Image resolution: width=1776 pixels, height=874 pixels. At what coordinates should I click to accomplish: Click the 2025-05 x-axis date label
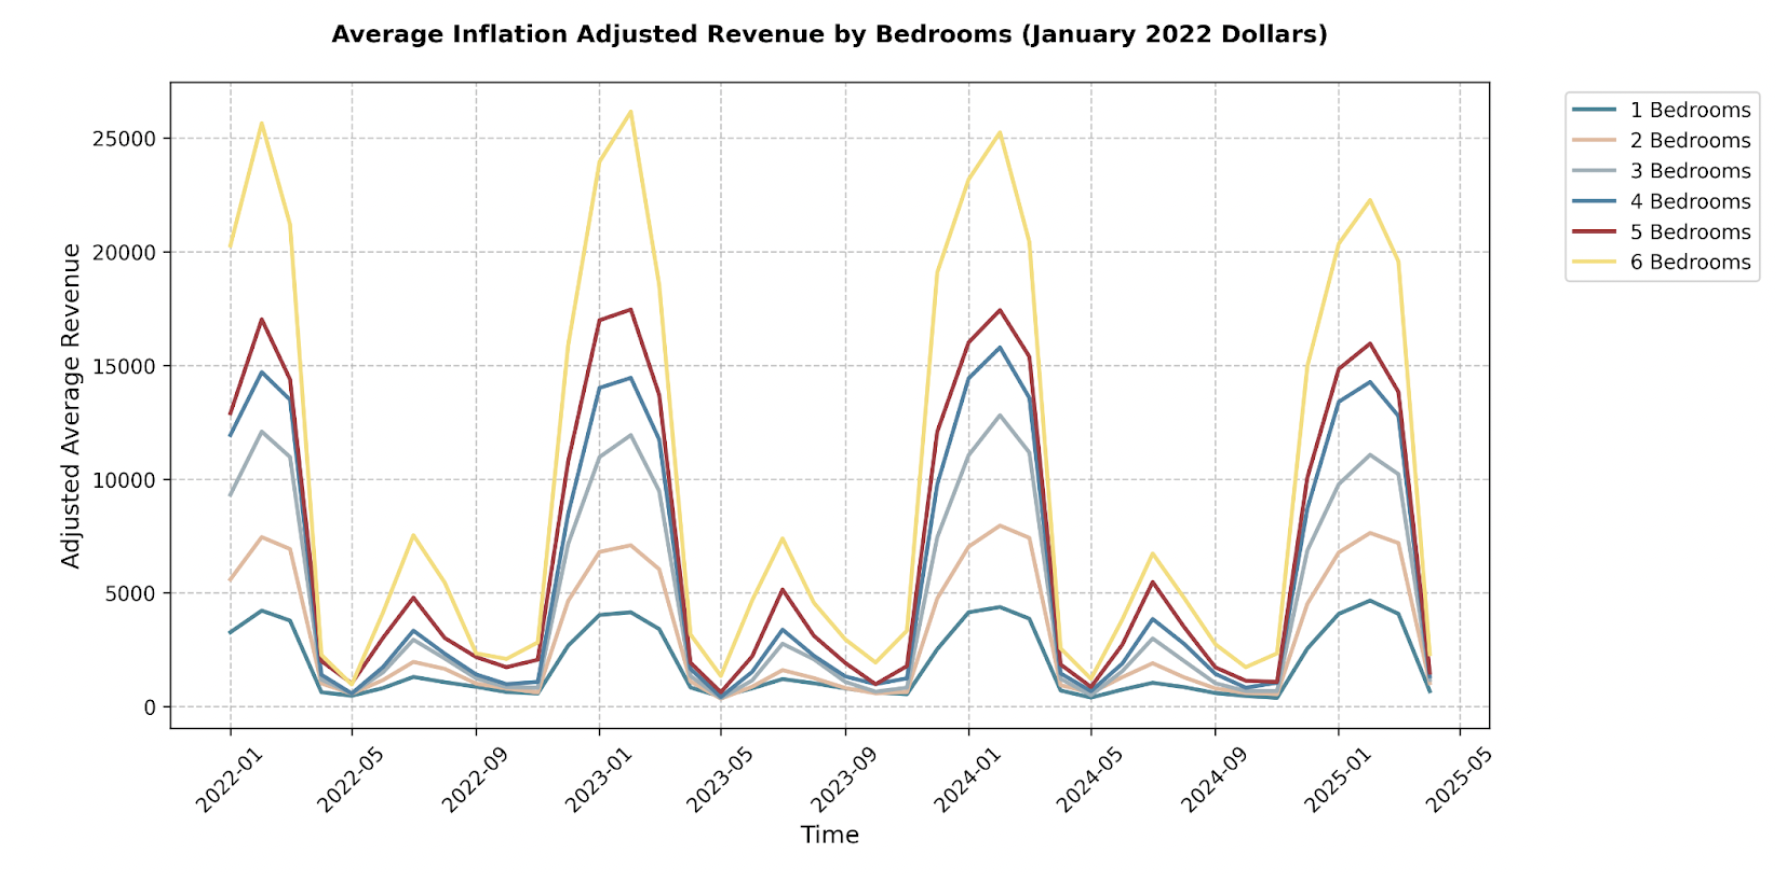pos(1458,780)
